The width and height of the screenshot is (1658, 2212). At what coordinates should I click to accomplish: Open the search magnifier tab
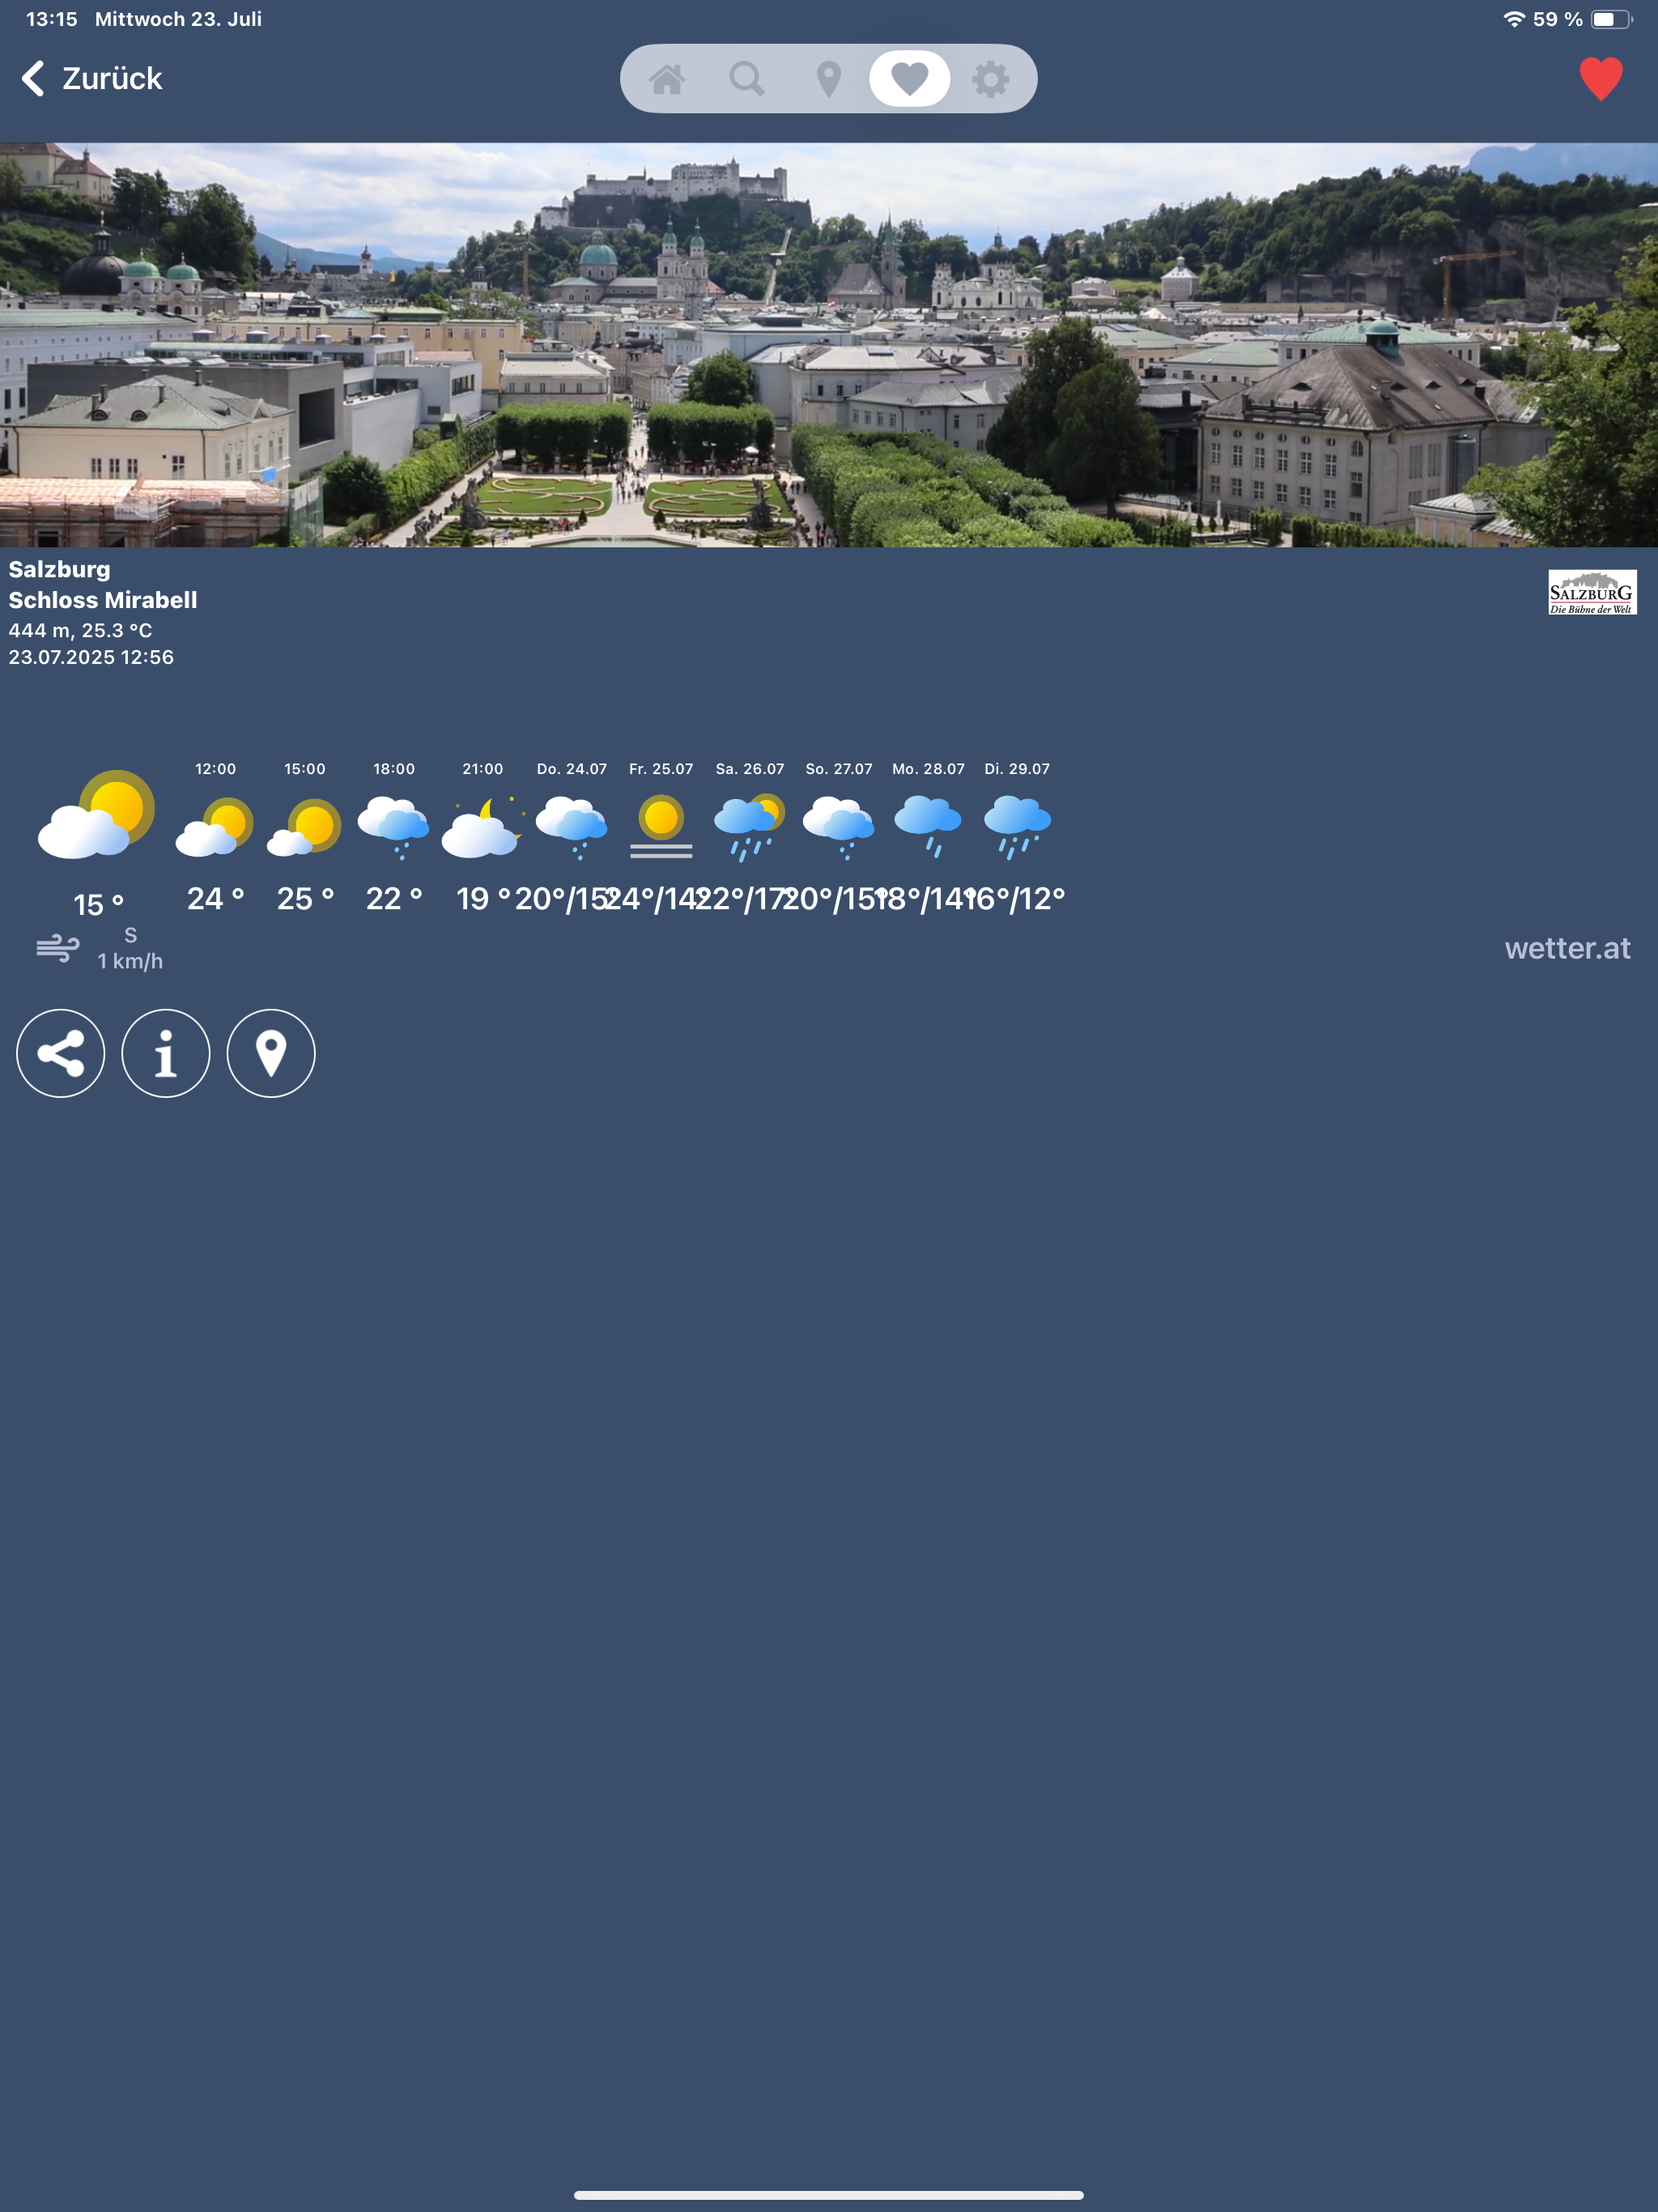(747, 79)
